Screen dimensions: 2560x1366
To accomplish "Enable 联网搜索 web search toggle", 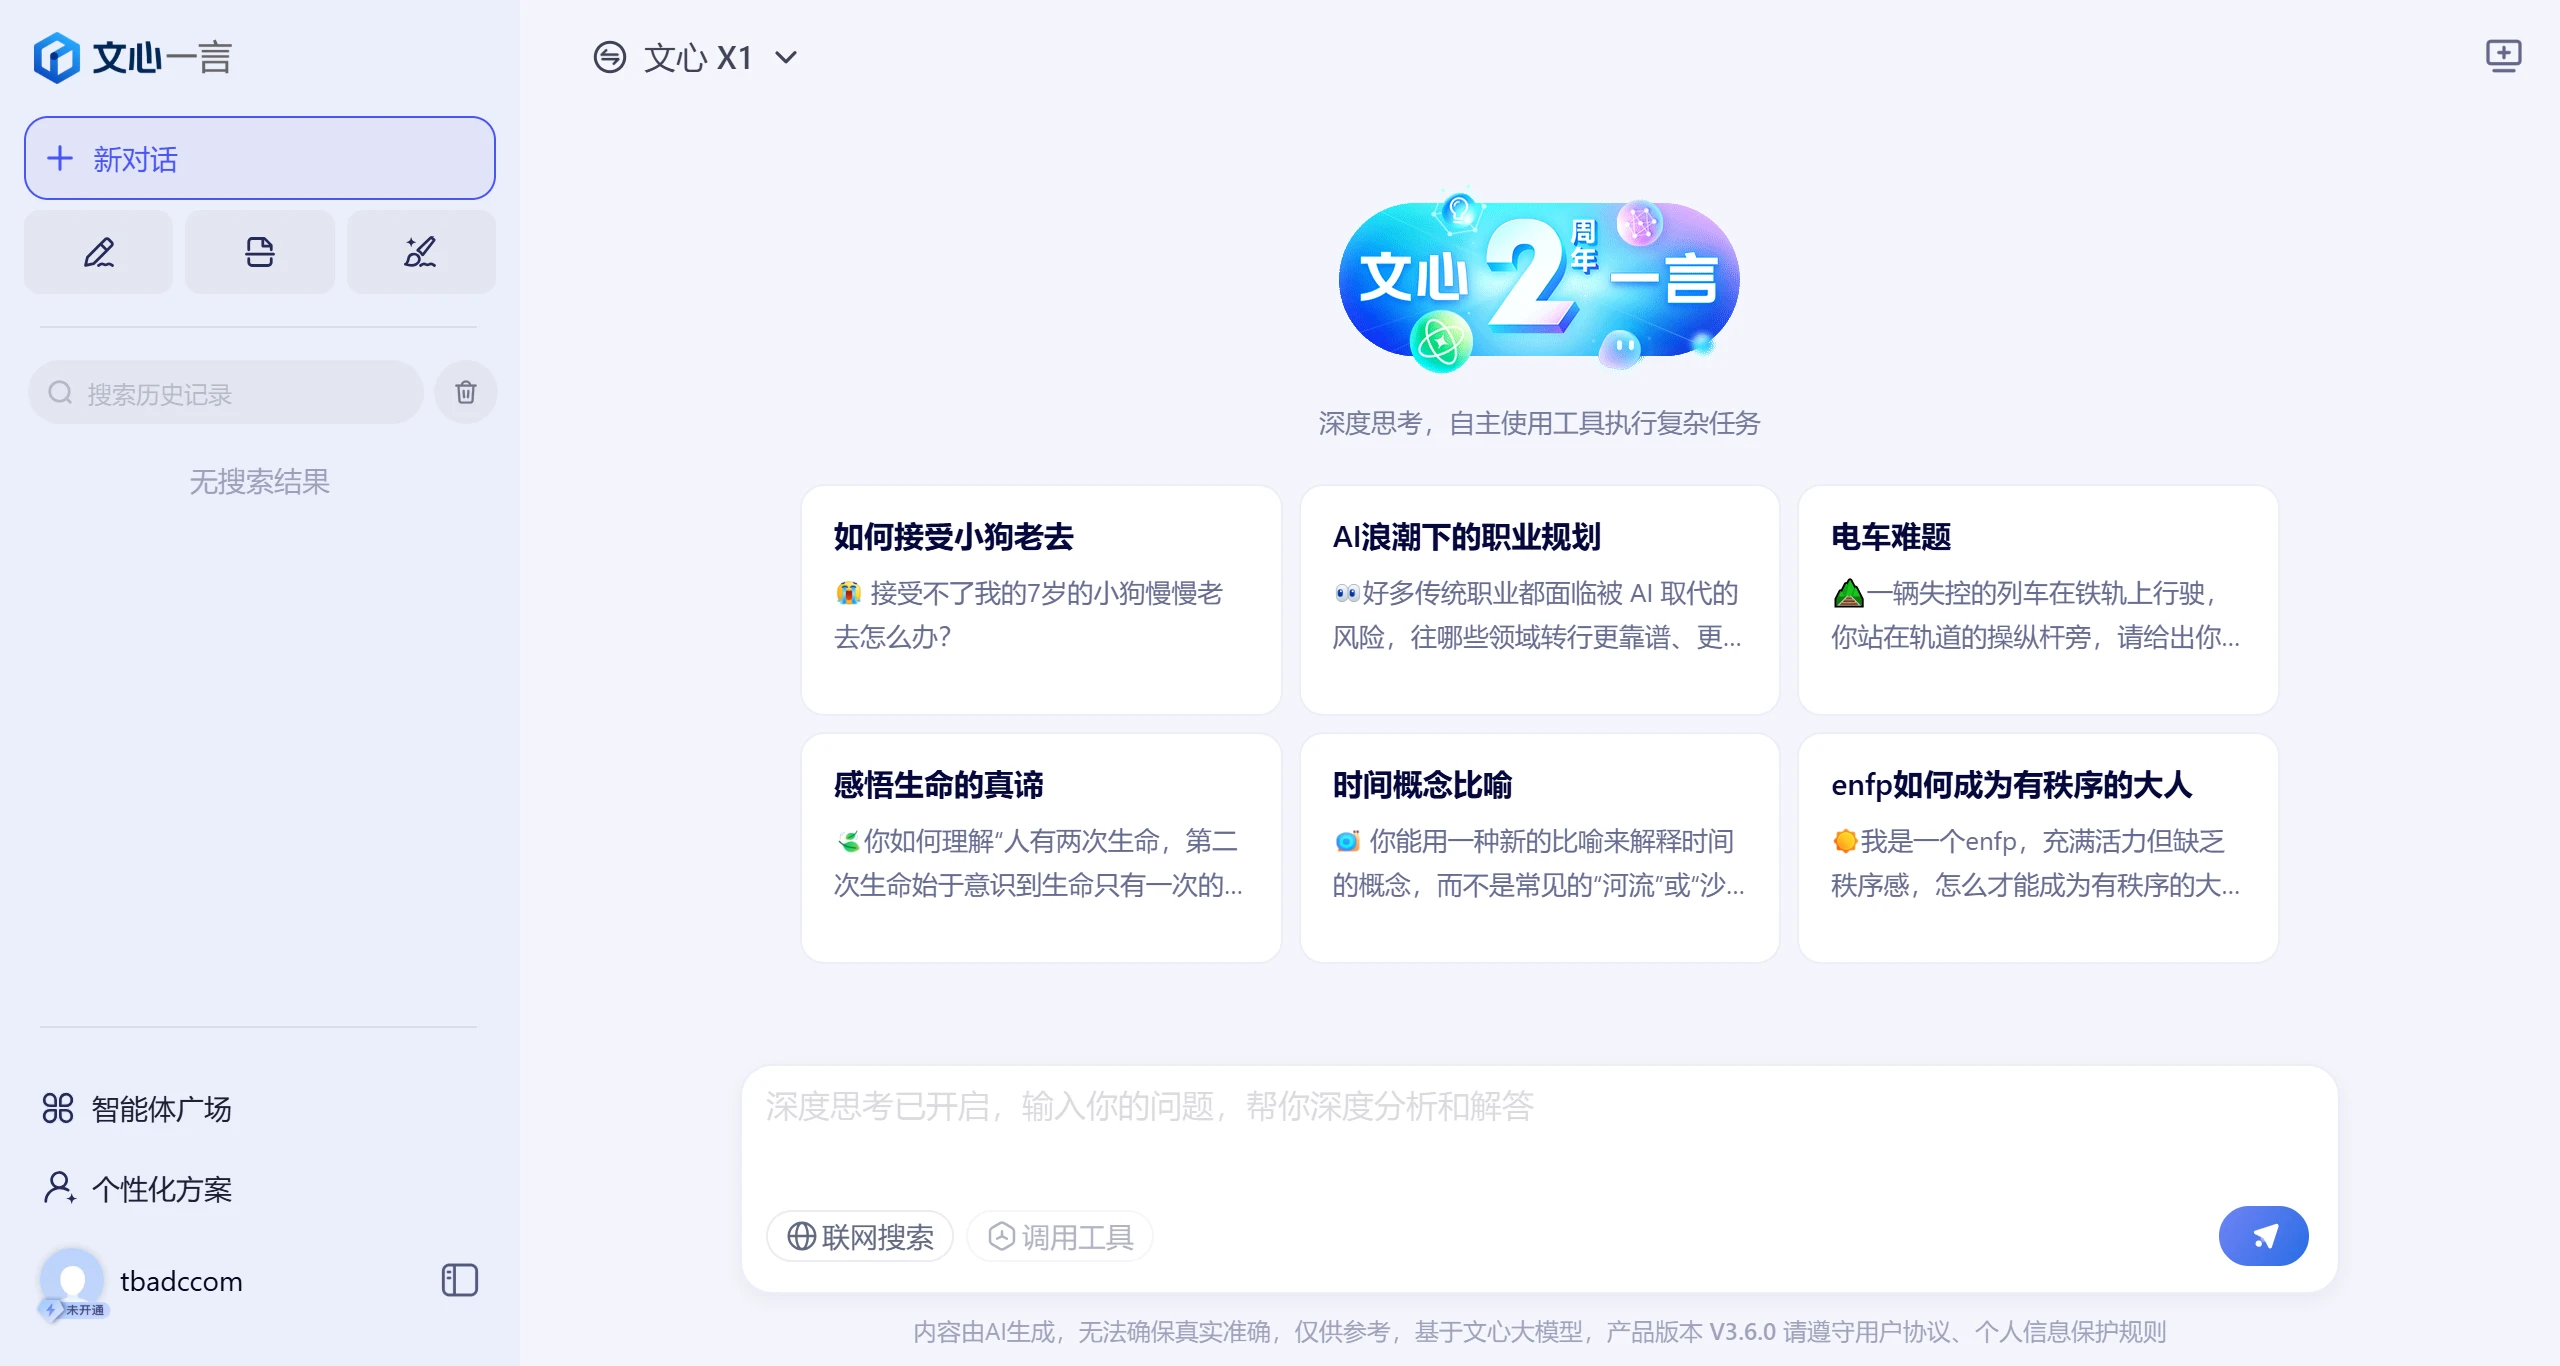I will (858, 1236).
